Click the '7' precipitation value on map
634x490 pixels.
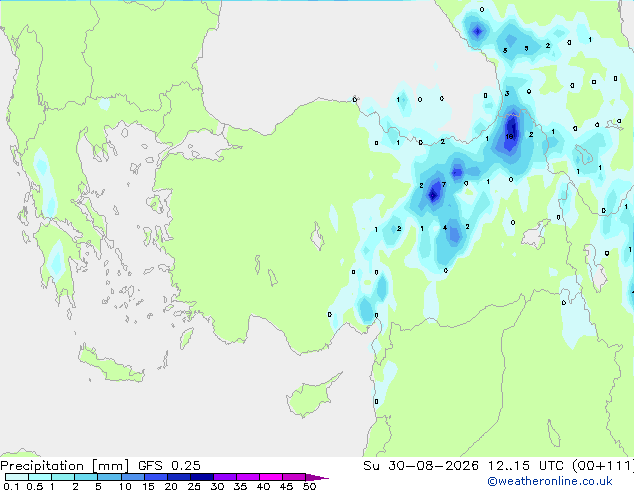click(x=444, y=184)
